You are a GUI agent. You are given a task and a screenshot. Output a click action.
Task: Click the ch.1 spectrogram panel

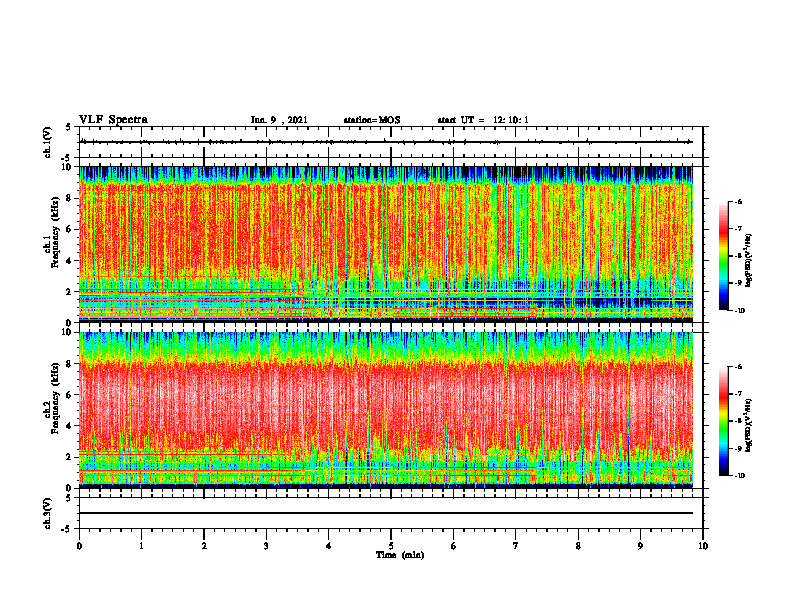pyautogui.click(x=386, y=244)
